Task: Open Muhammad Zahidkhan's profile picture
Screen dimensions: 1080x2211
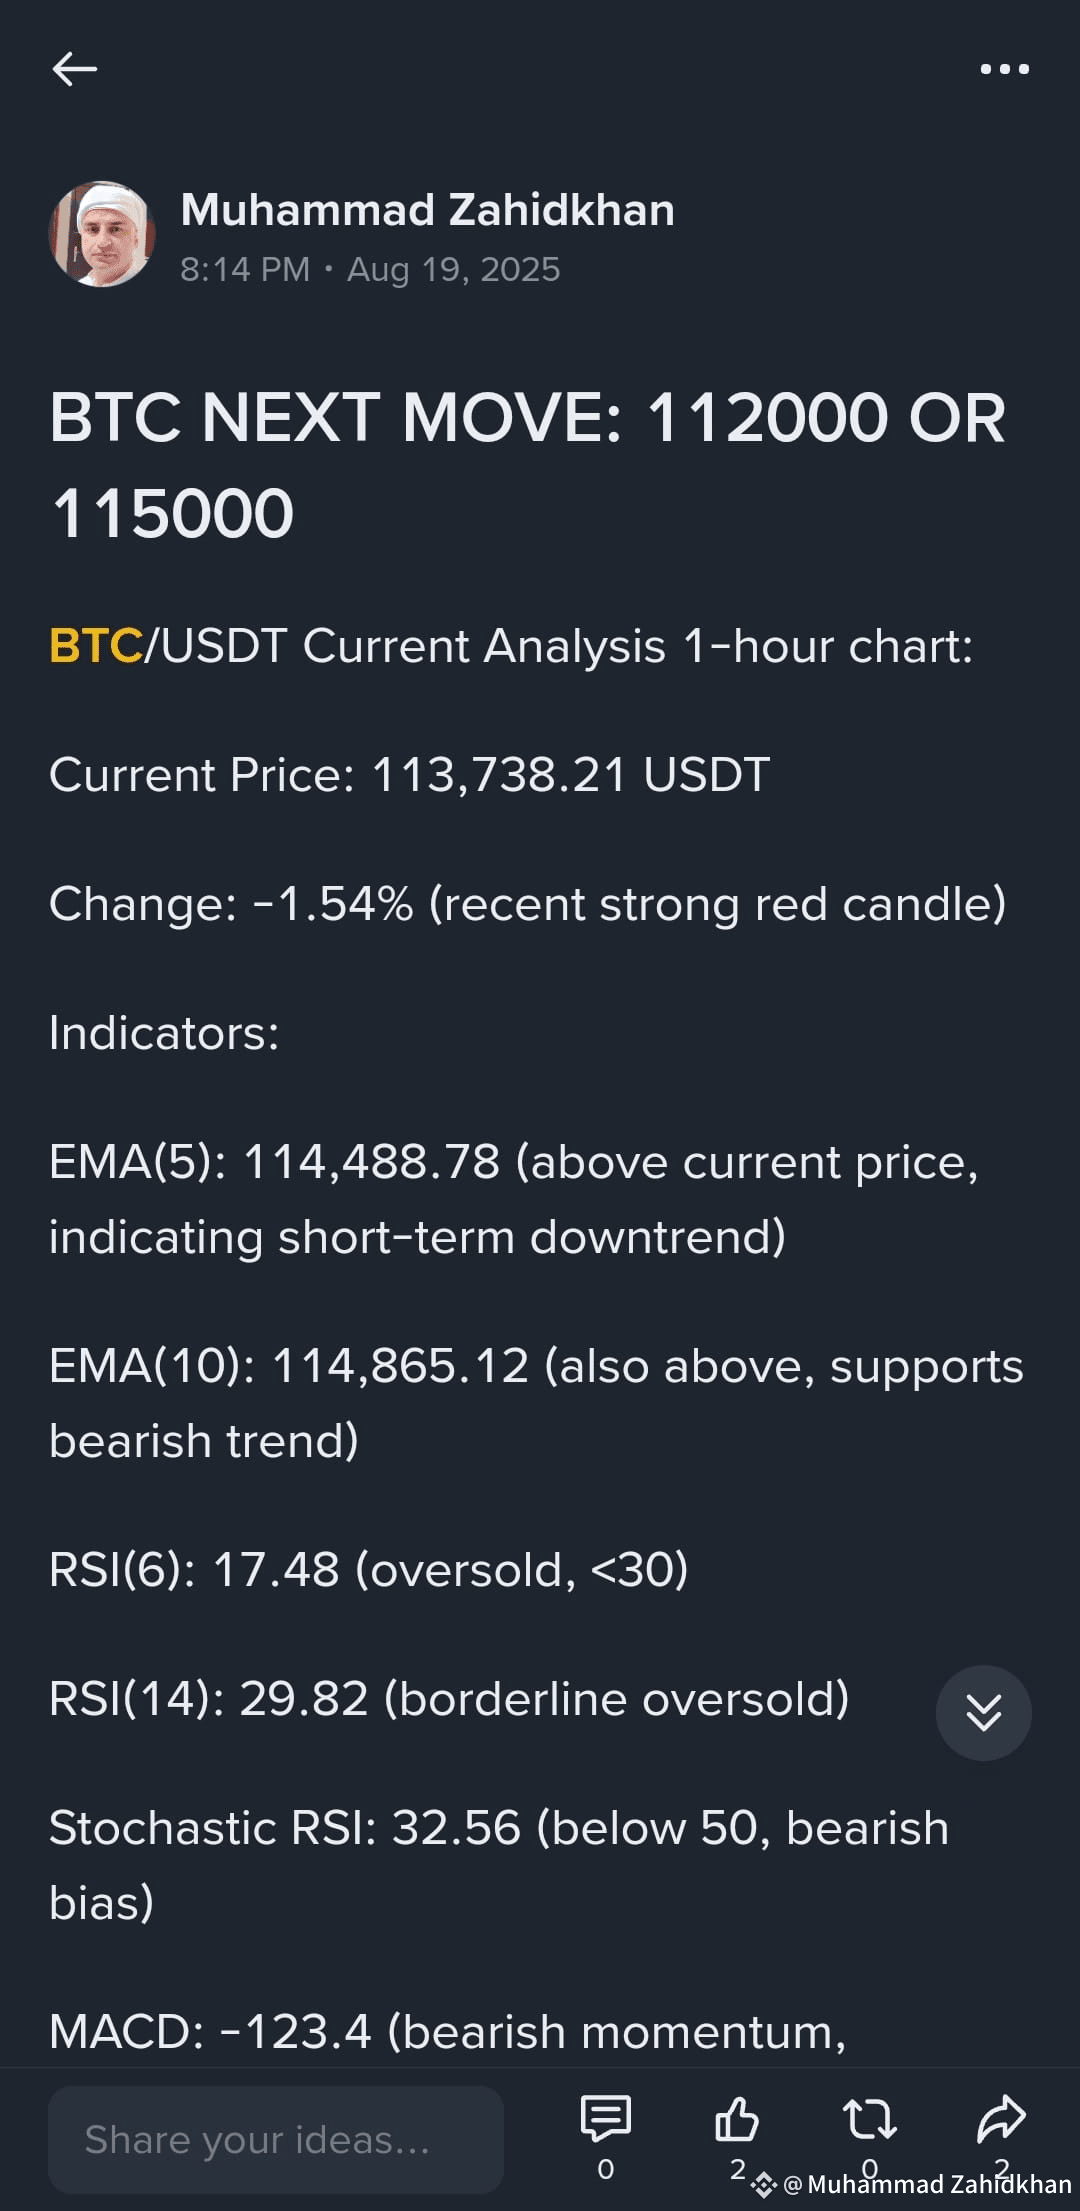Action: pos(102,234)
